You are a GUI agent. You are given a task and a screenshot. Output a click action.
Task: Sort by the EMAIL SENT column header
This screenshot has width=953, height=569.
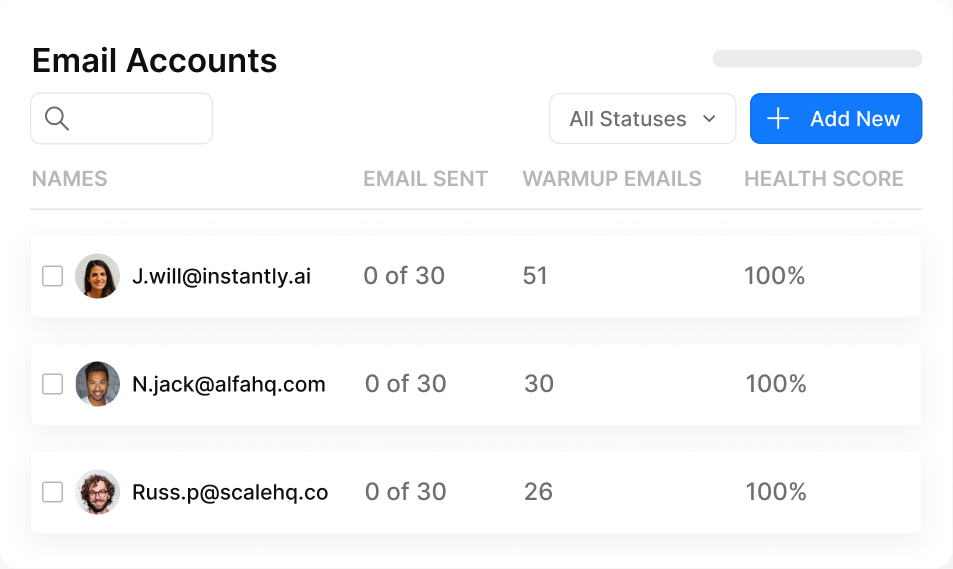425,179
